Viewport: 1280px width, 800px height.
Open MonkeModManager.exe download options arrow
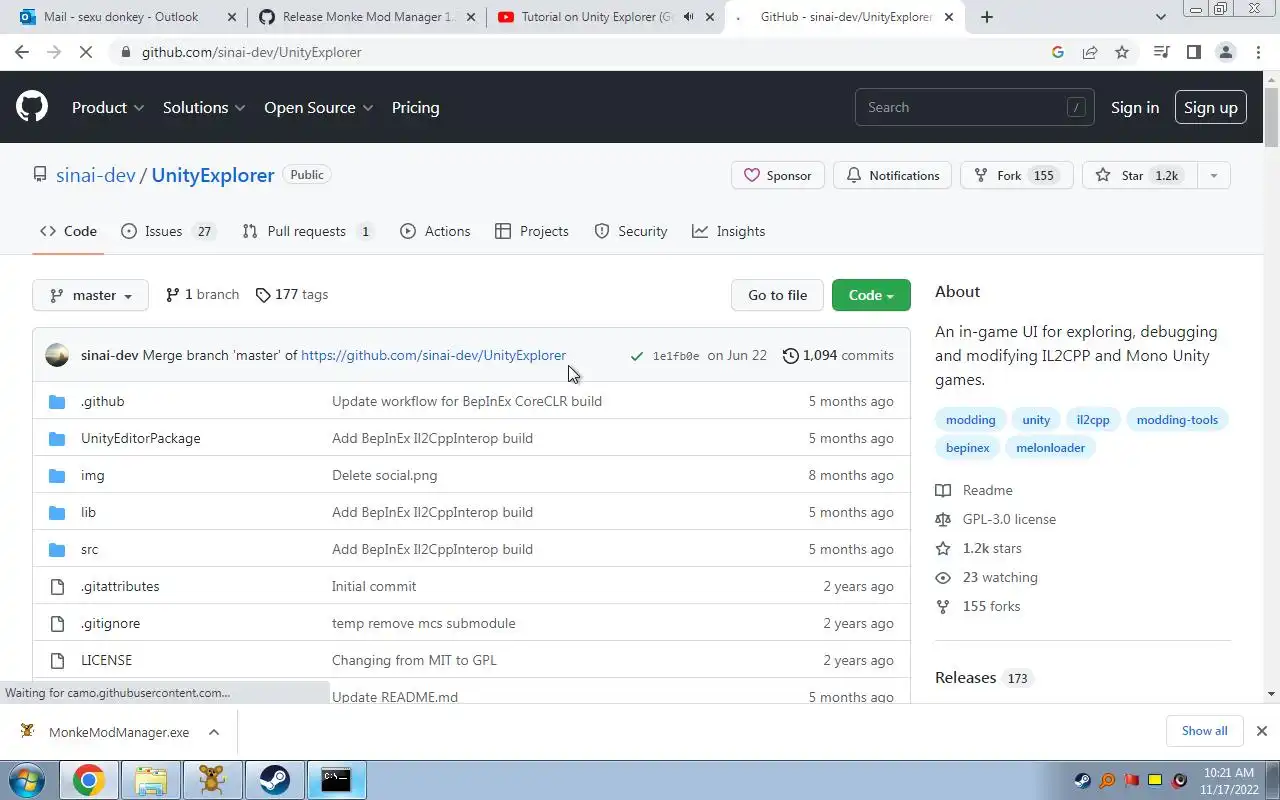pos(214,732)
